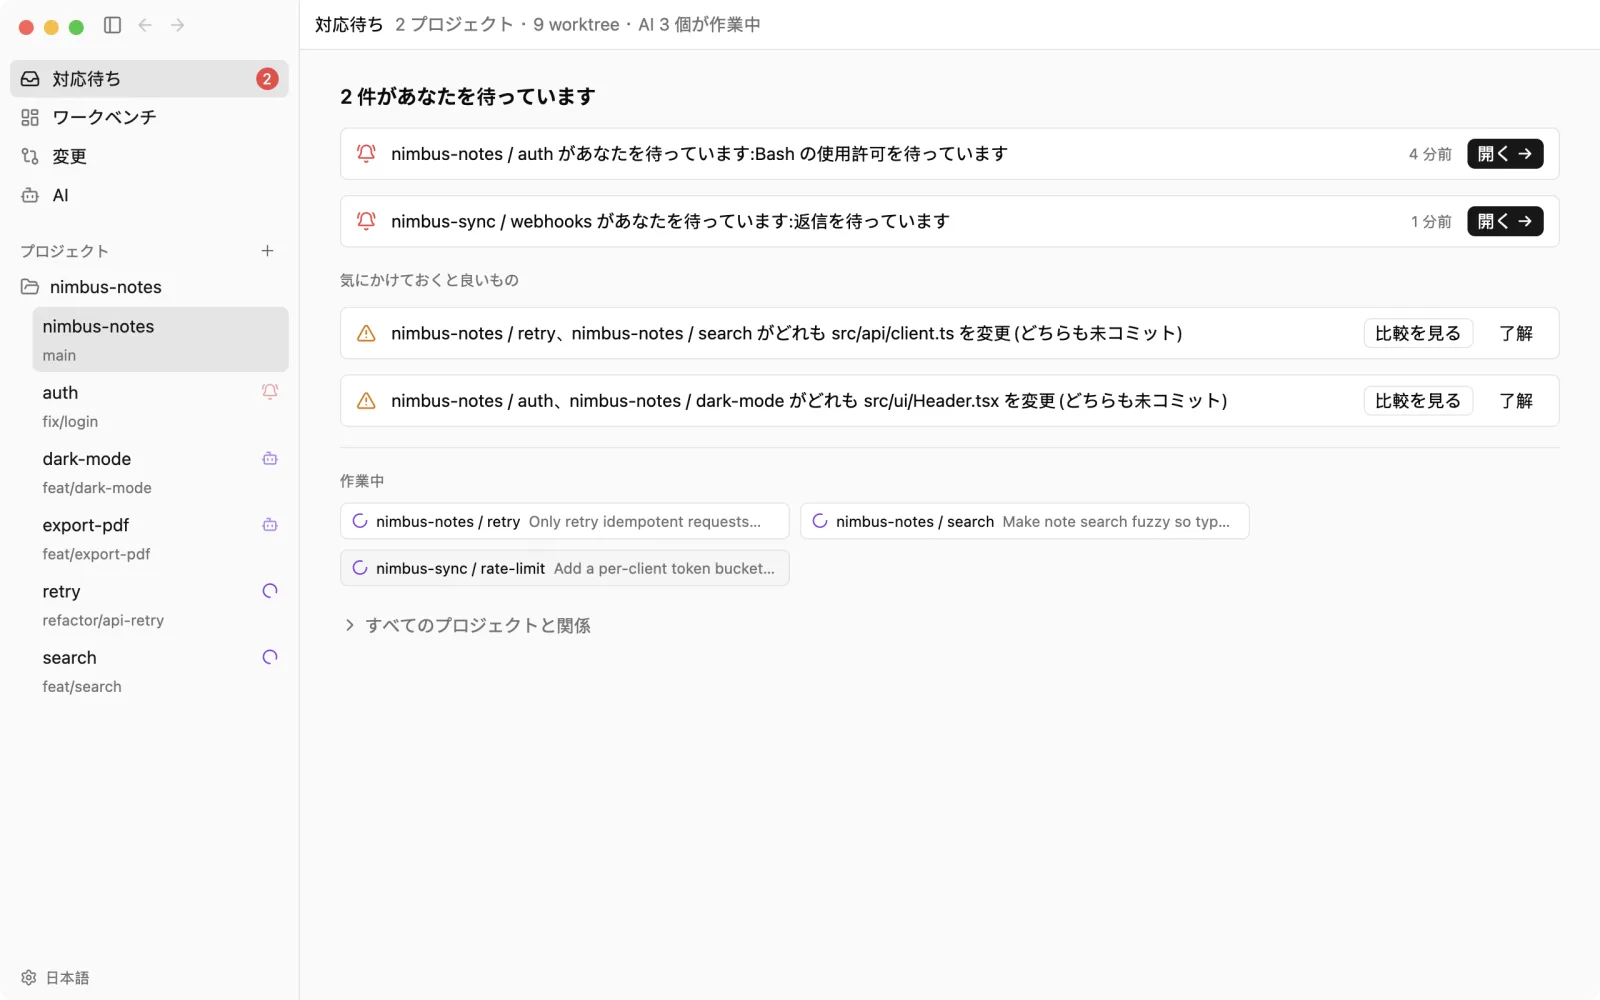Switch to ワークベンチ view
This screenshot has width=1600, height=1000.
(149, 118)
